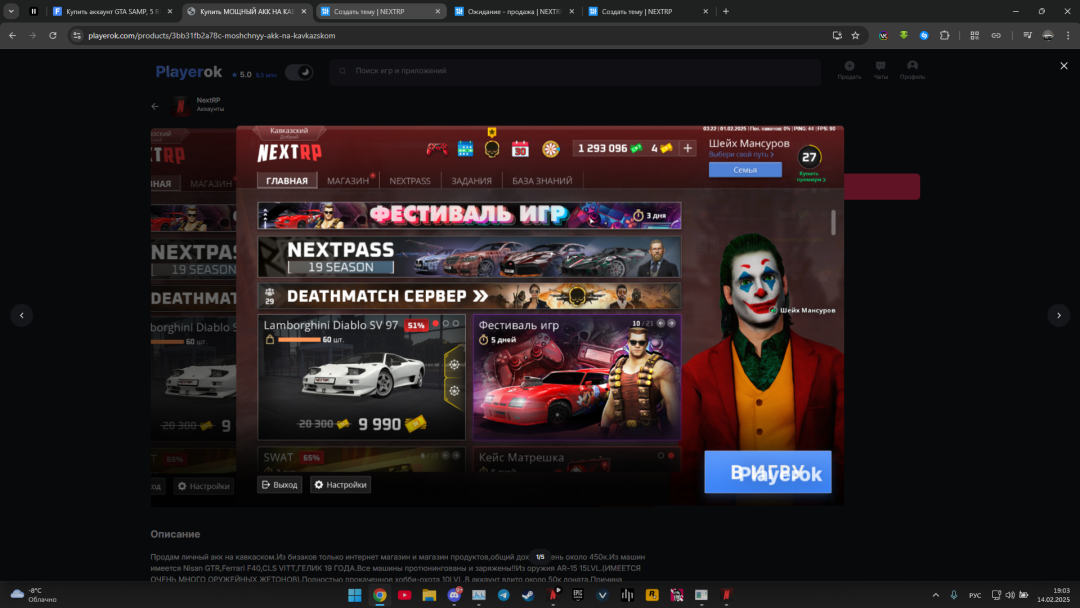Click the upper gear icon on Lamborghini card
Image resolution: width=1080 pixels, height=608 pixels.
click(454, 365)
